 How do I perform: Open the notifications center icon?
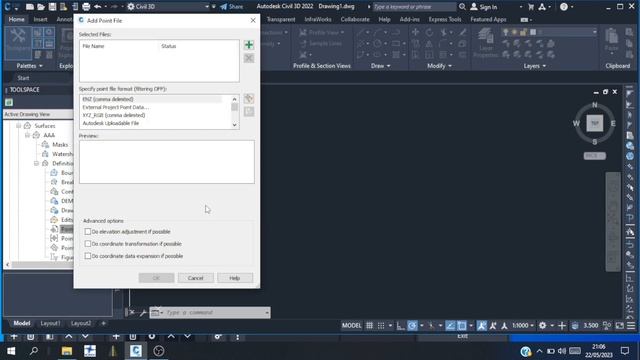(x=625, y=351)
